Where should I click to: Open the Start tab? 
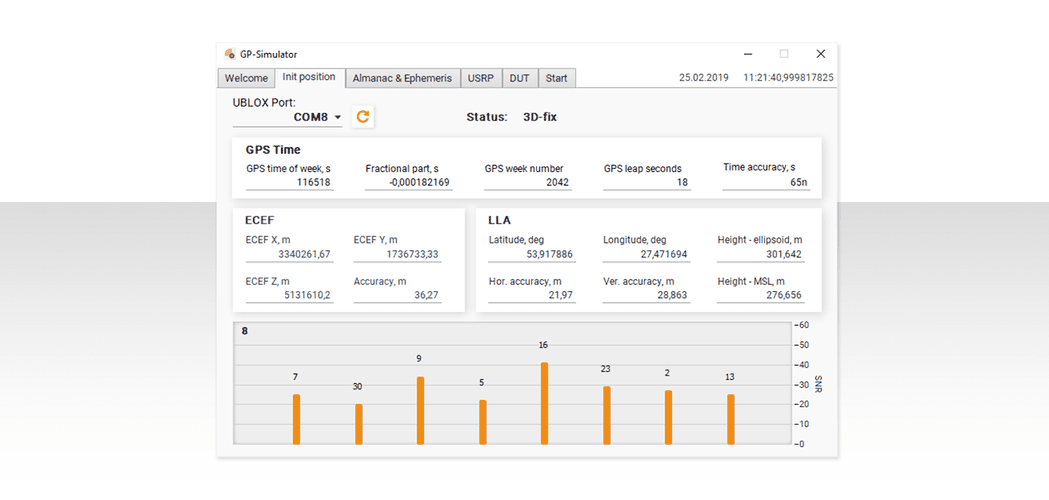tap(556, 78)
